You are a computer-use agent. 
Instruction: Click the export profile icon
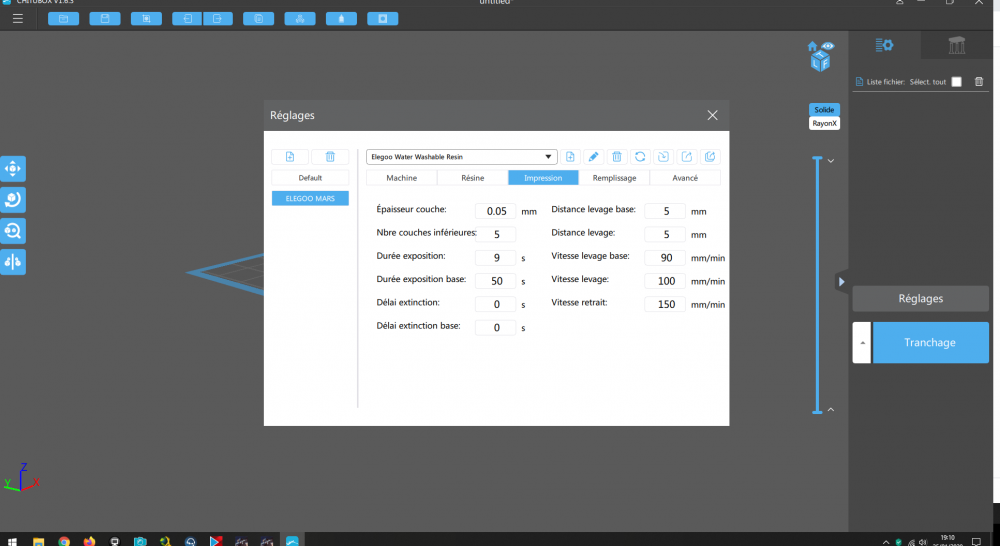[x=687, y=157]
